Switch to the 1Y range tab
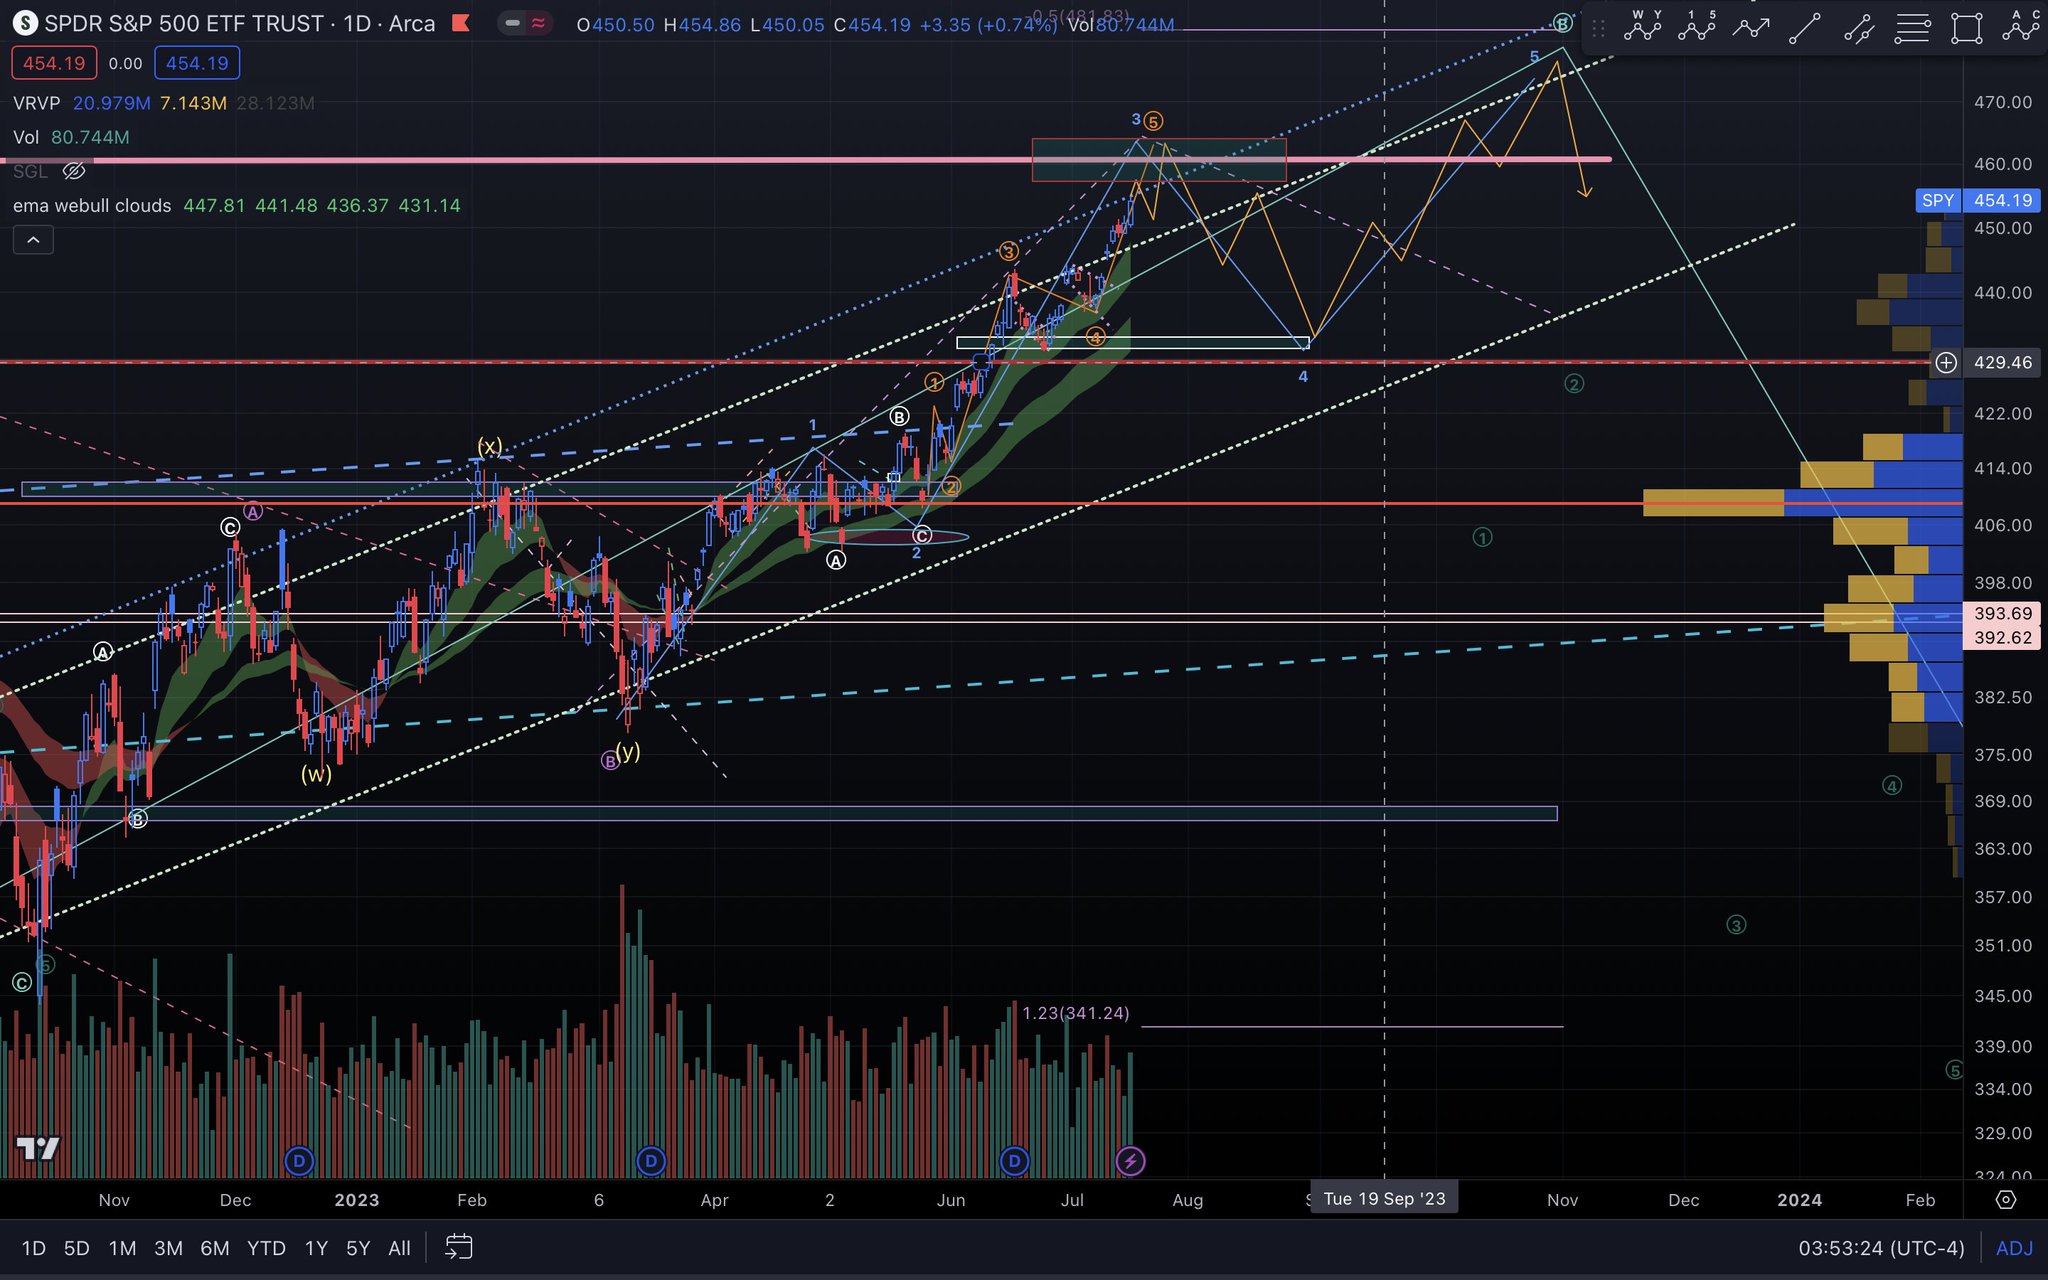 [x=315, y=1248]
